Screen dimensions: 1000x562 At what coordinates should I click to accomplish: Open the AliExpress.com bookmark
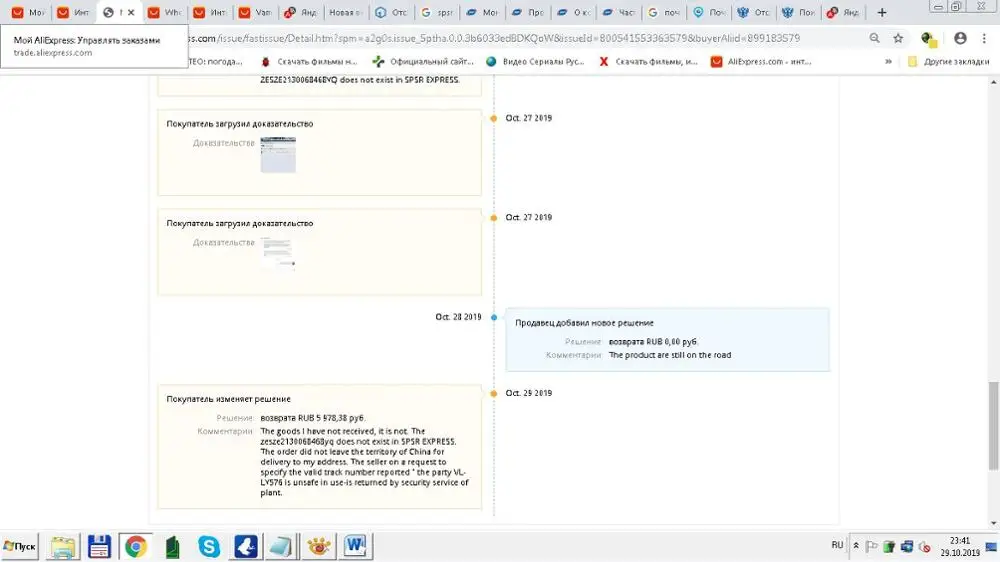pos(761,62)
